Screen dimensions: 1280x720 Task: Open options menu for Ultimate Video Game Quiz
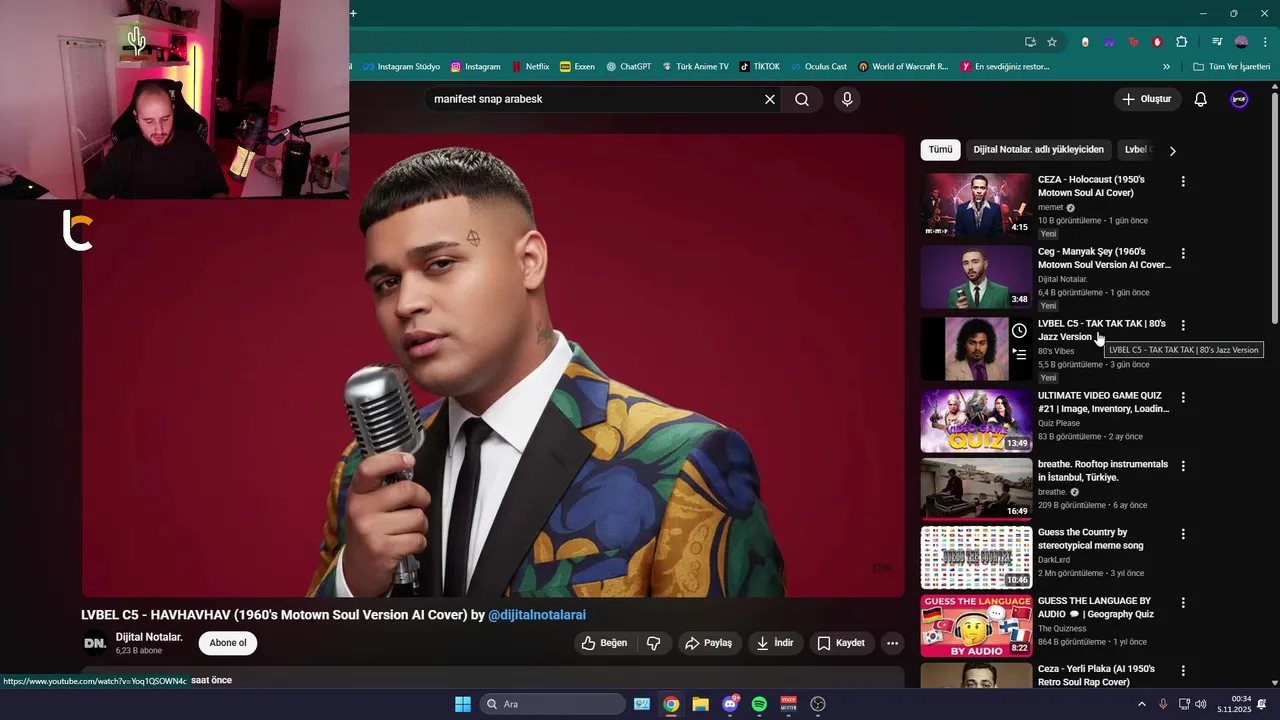point(1183,398)
